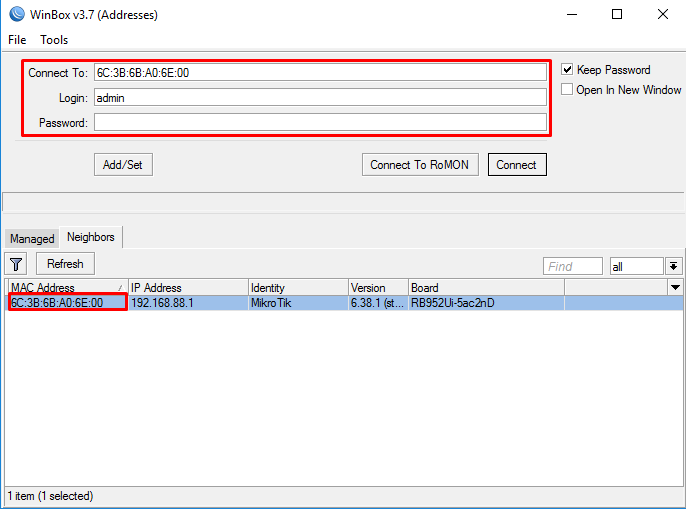Switch to the Managed tab
This screenshot has width=686, height=509.
click(x=32, y=239)
